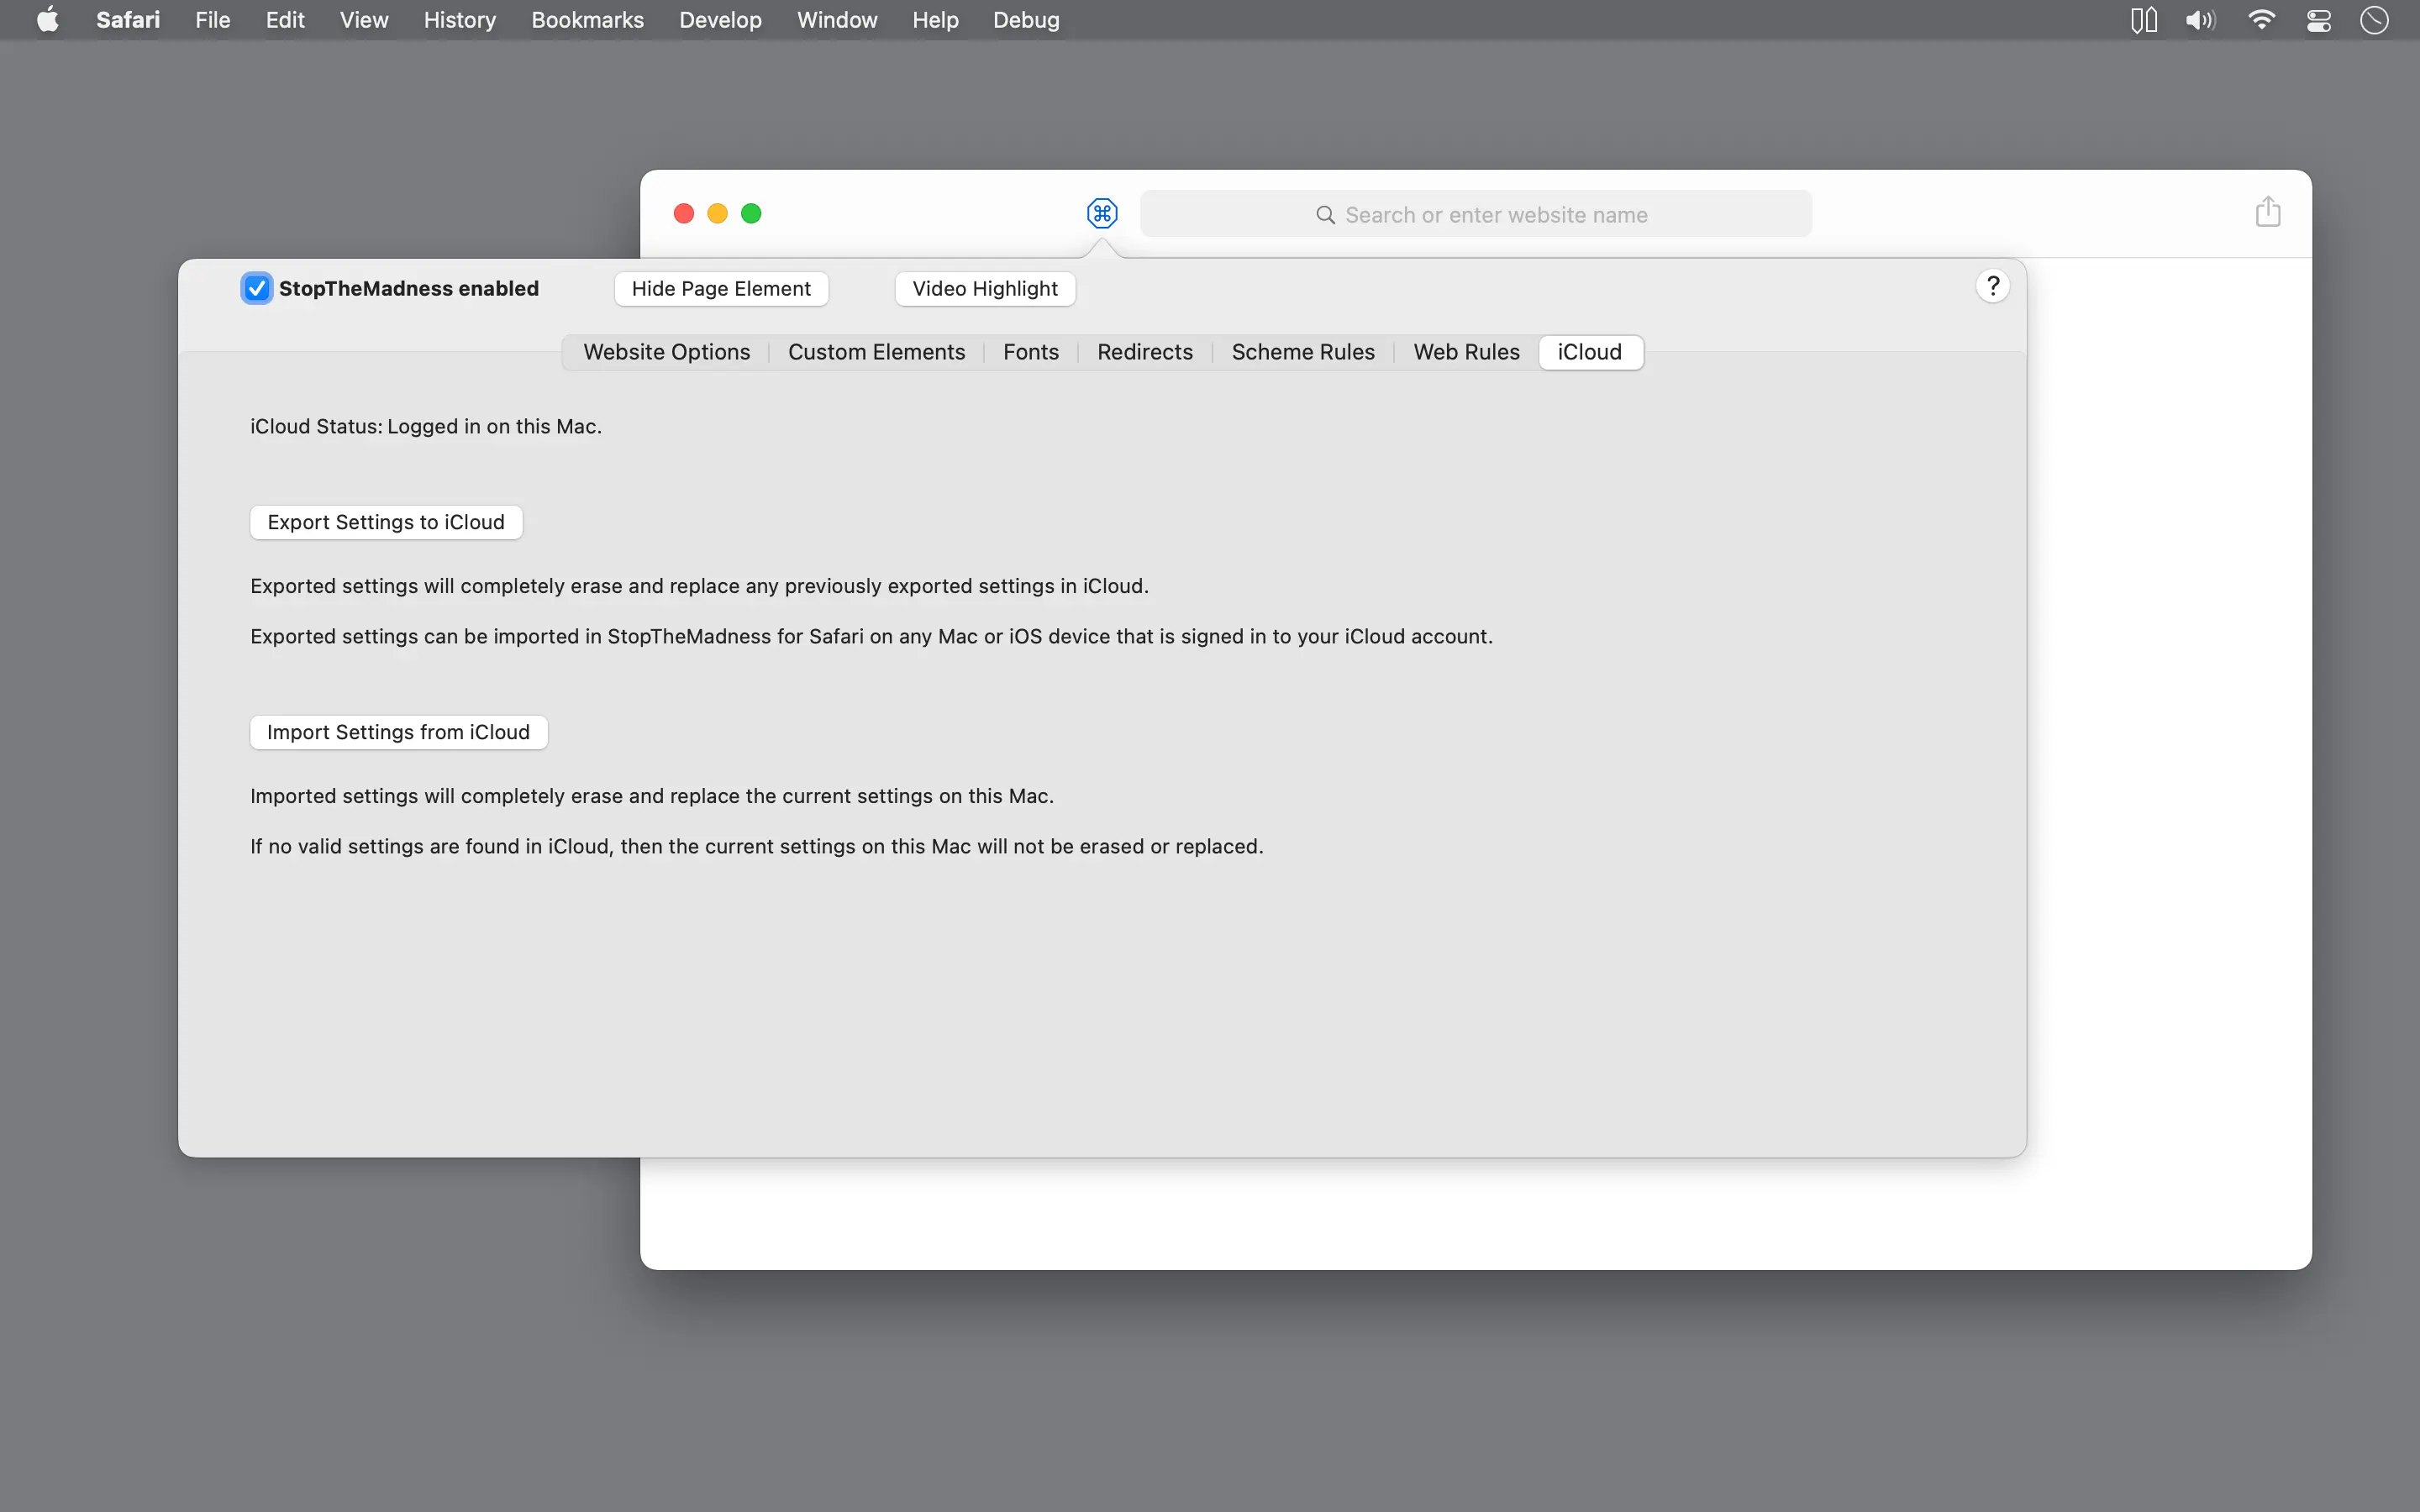Image resolution: width=2420 pixels, height=1512 pixels.
Task: Uncheck StopTheMadness enabled checkbox
Action: pyautogui.click(x=257, y=288)
